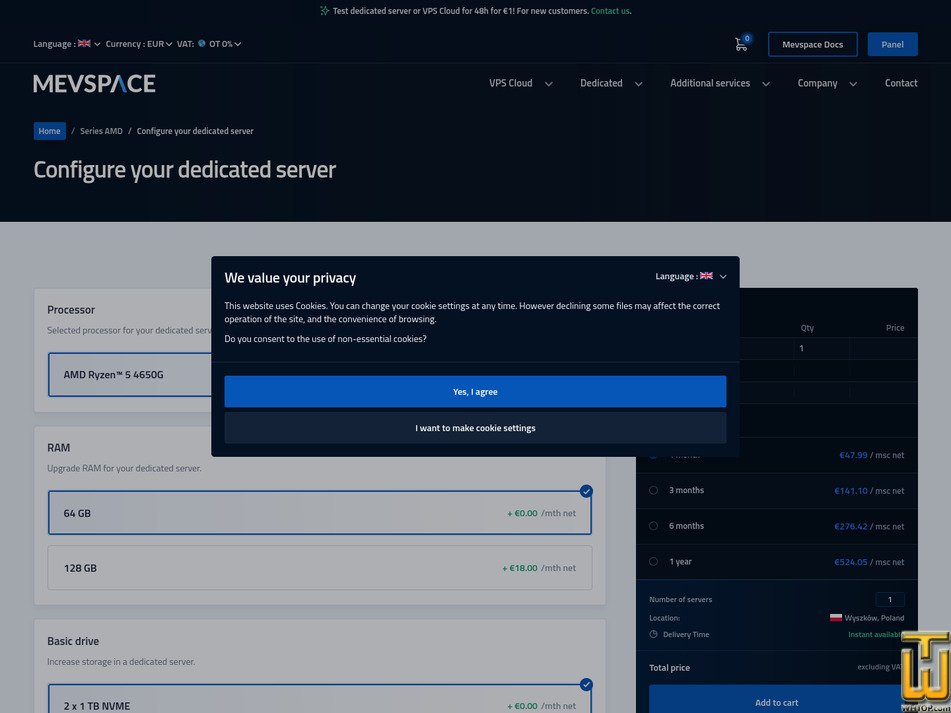This screenshot has height=713, width=951.
Task: Go to Home breadcrumb
Action: [x=50, y=131]
